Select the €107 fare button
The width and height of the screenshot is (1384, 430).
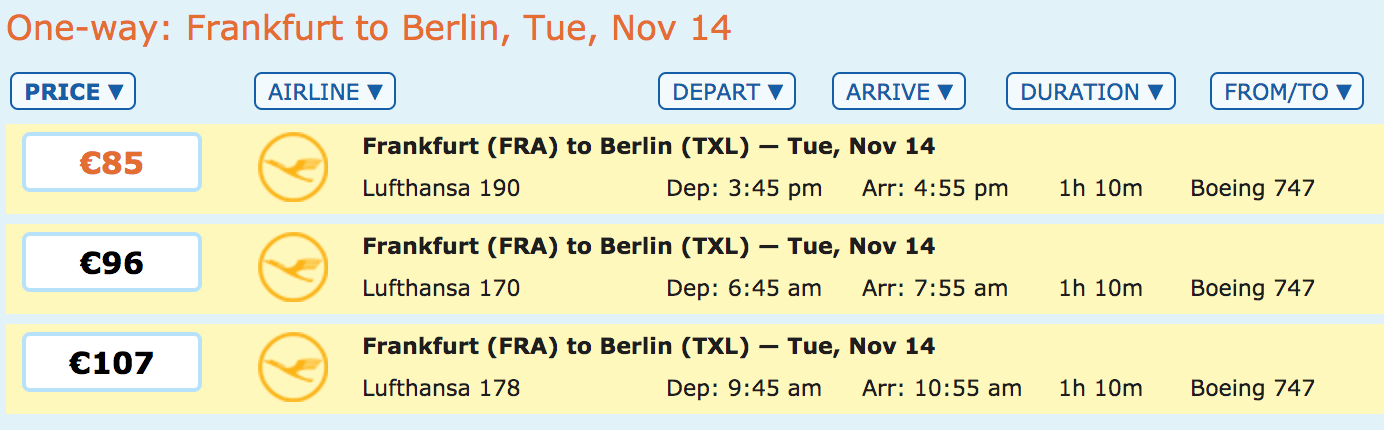pyautogui.click(x=112, y=362)
